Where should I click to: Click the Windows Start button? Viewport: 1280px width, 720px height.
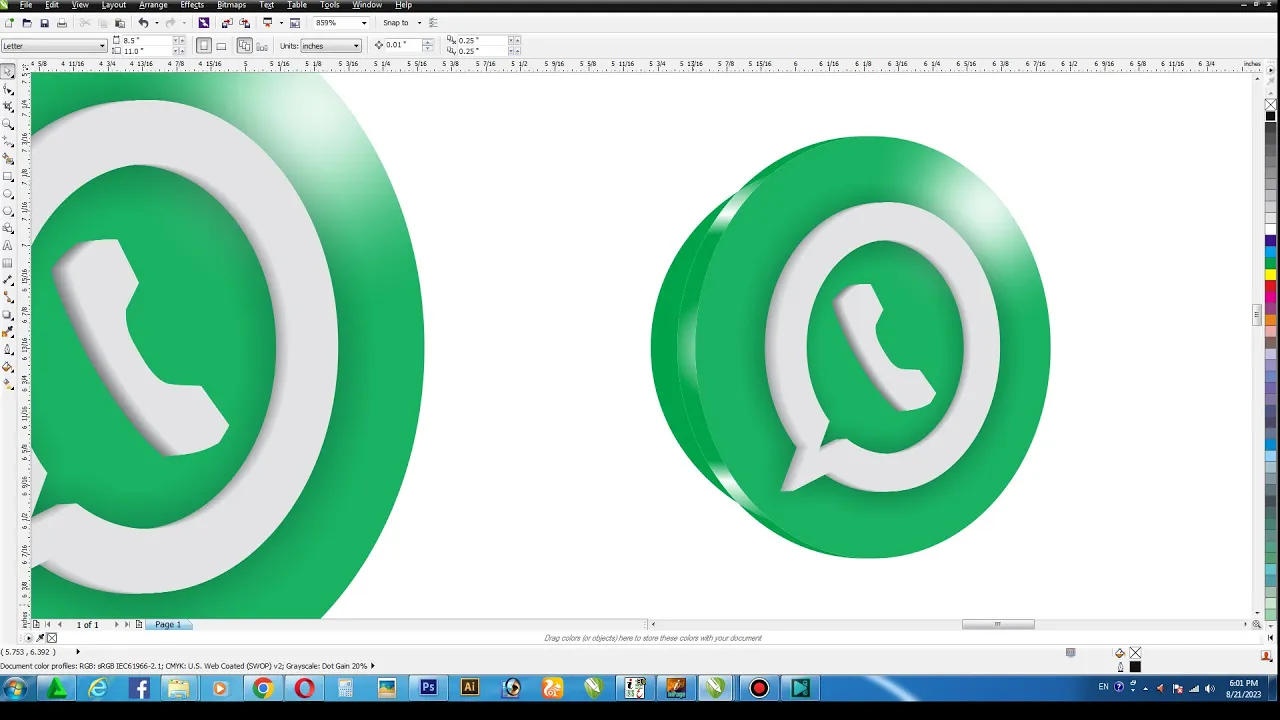point(14,688)
